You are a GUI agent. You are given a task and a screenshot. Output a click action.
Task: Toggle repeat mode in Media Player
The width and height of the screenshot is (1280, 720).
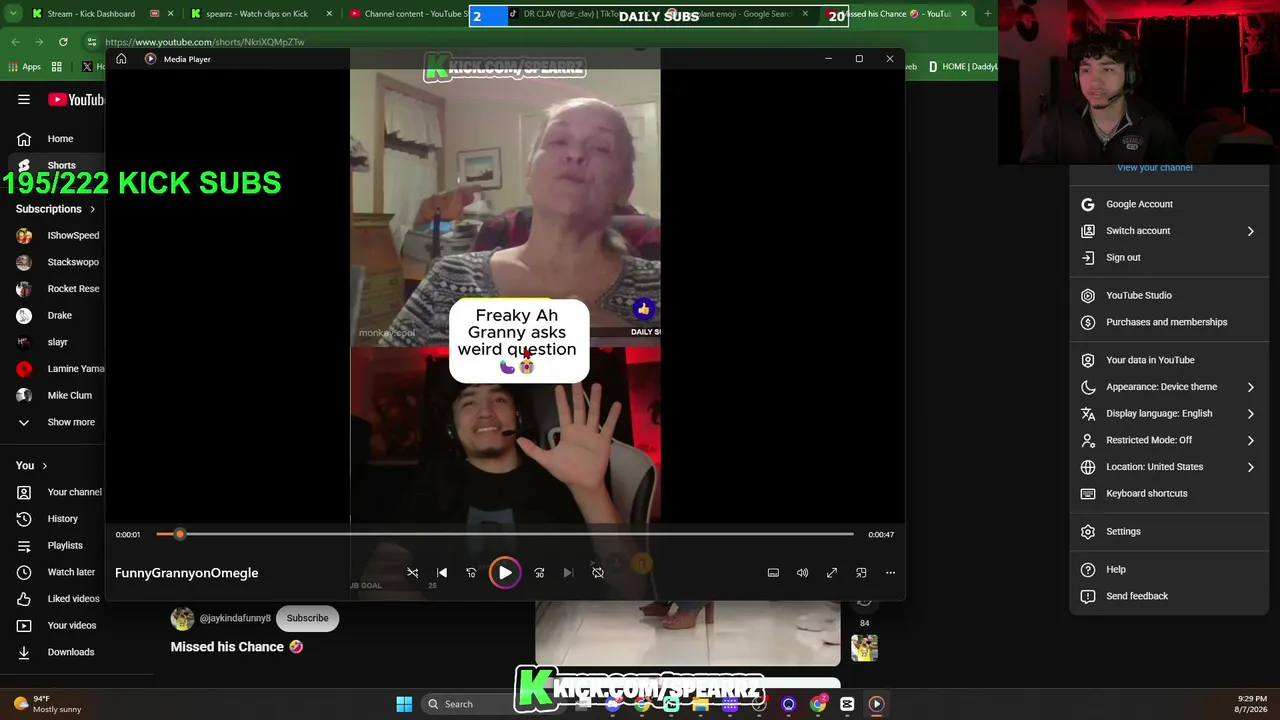(598, 573)
